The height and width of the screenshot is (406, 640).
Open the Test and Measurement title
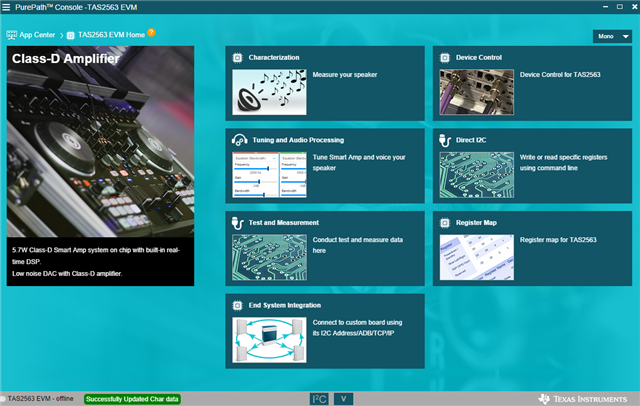point(284,222)
